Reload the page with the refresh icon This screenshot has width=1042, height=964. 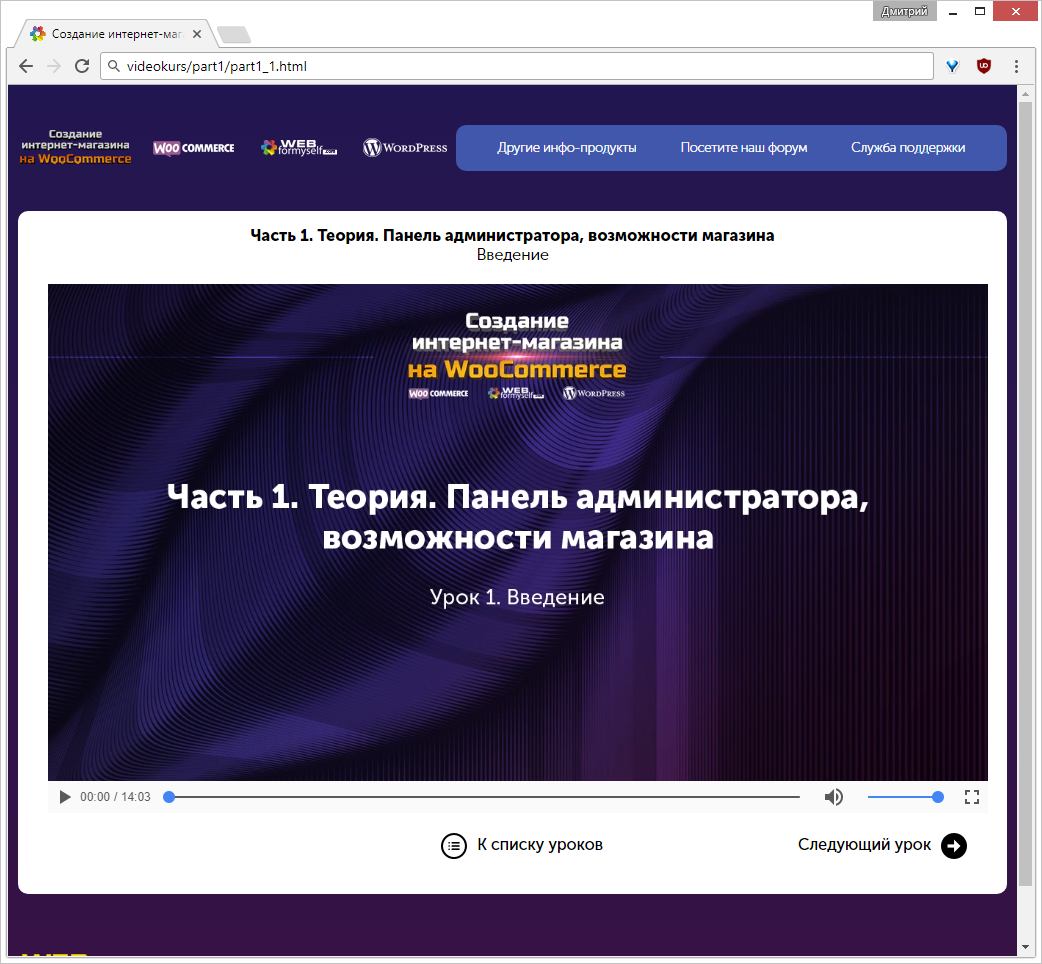(x=82, y=66)
